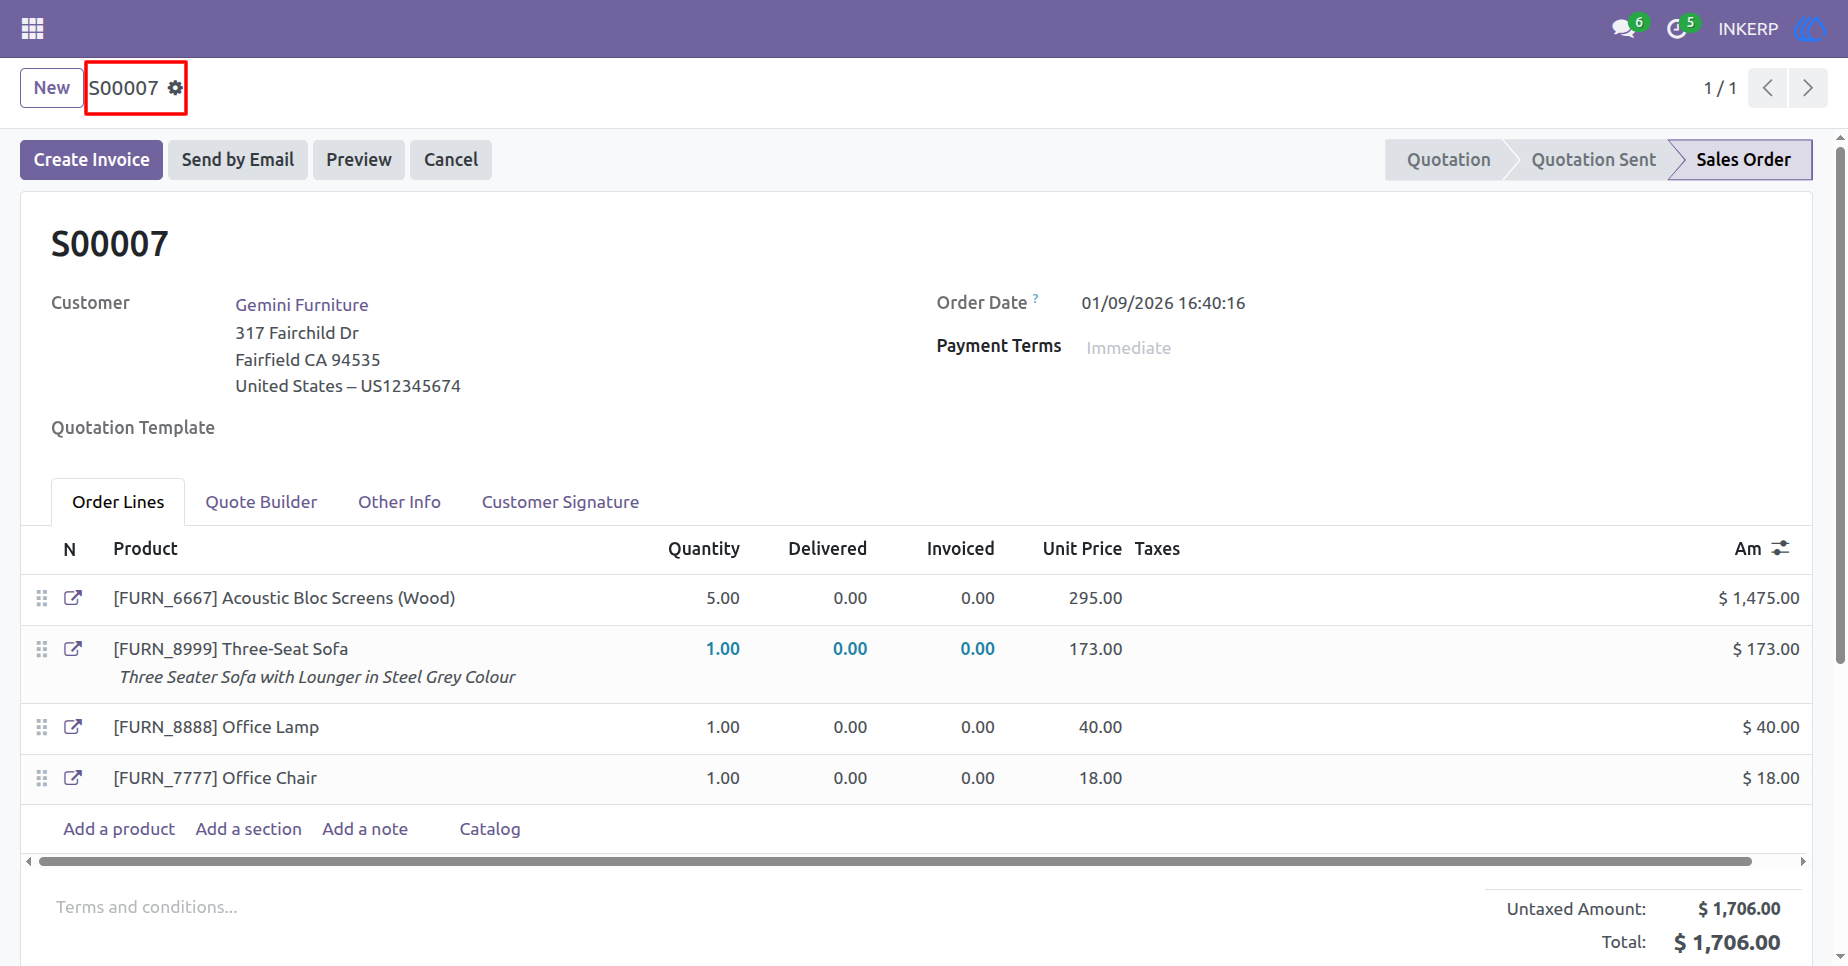This screenshot has height=966, width=1848.
Task: Select the Quotation Sent status stage
Action: point(1593,160)
